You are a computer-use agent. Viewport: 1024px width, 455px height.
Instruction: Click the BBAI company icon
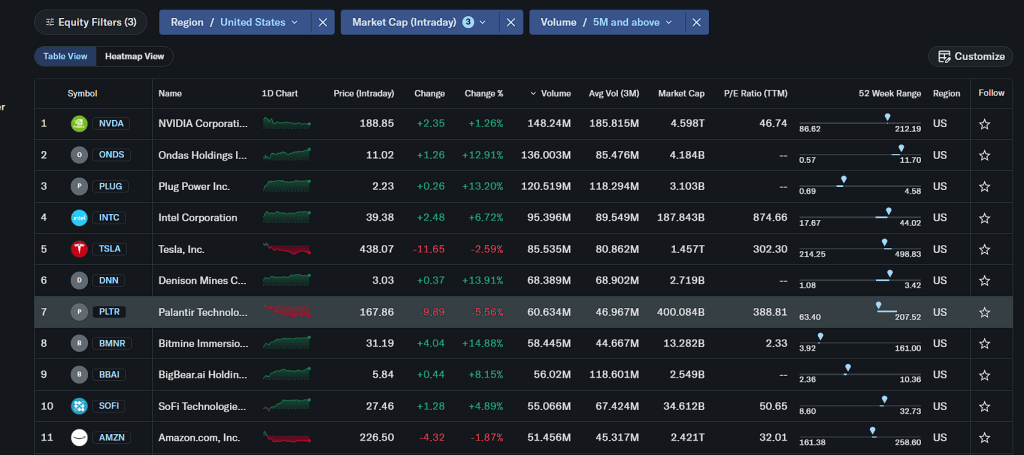point(79,375)
